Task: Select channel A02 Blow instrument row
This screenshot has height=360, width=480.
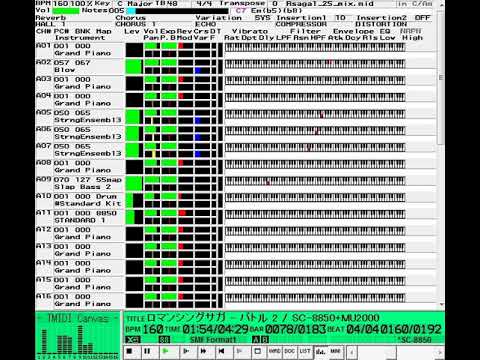Action: tap(79, 66)
